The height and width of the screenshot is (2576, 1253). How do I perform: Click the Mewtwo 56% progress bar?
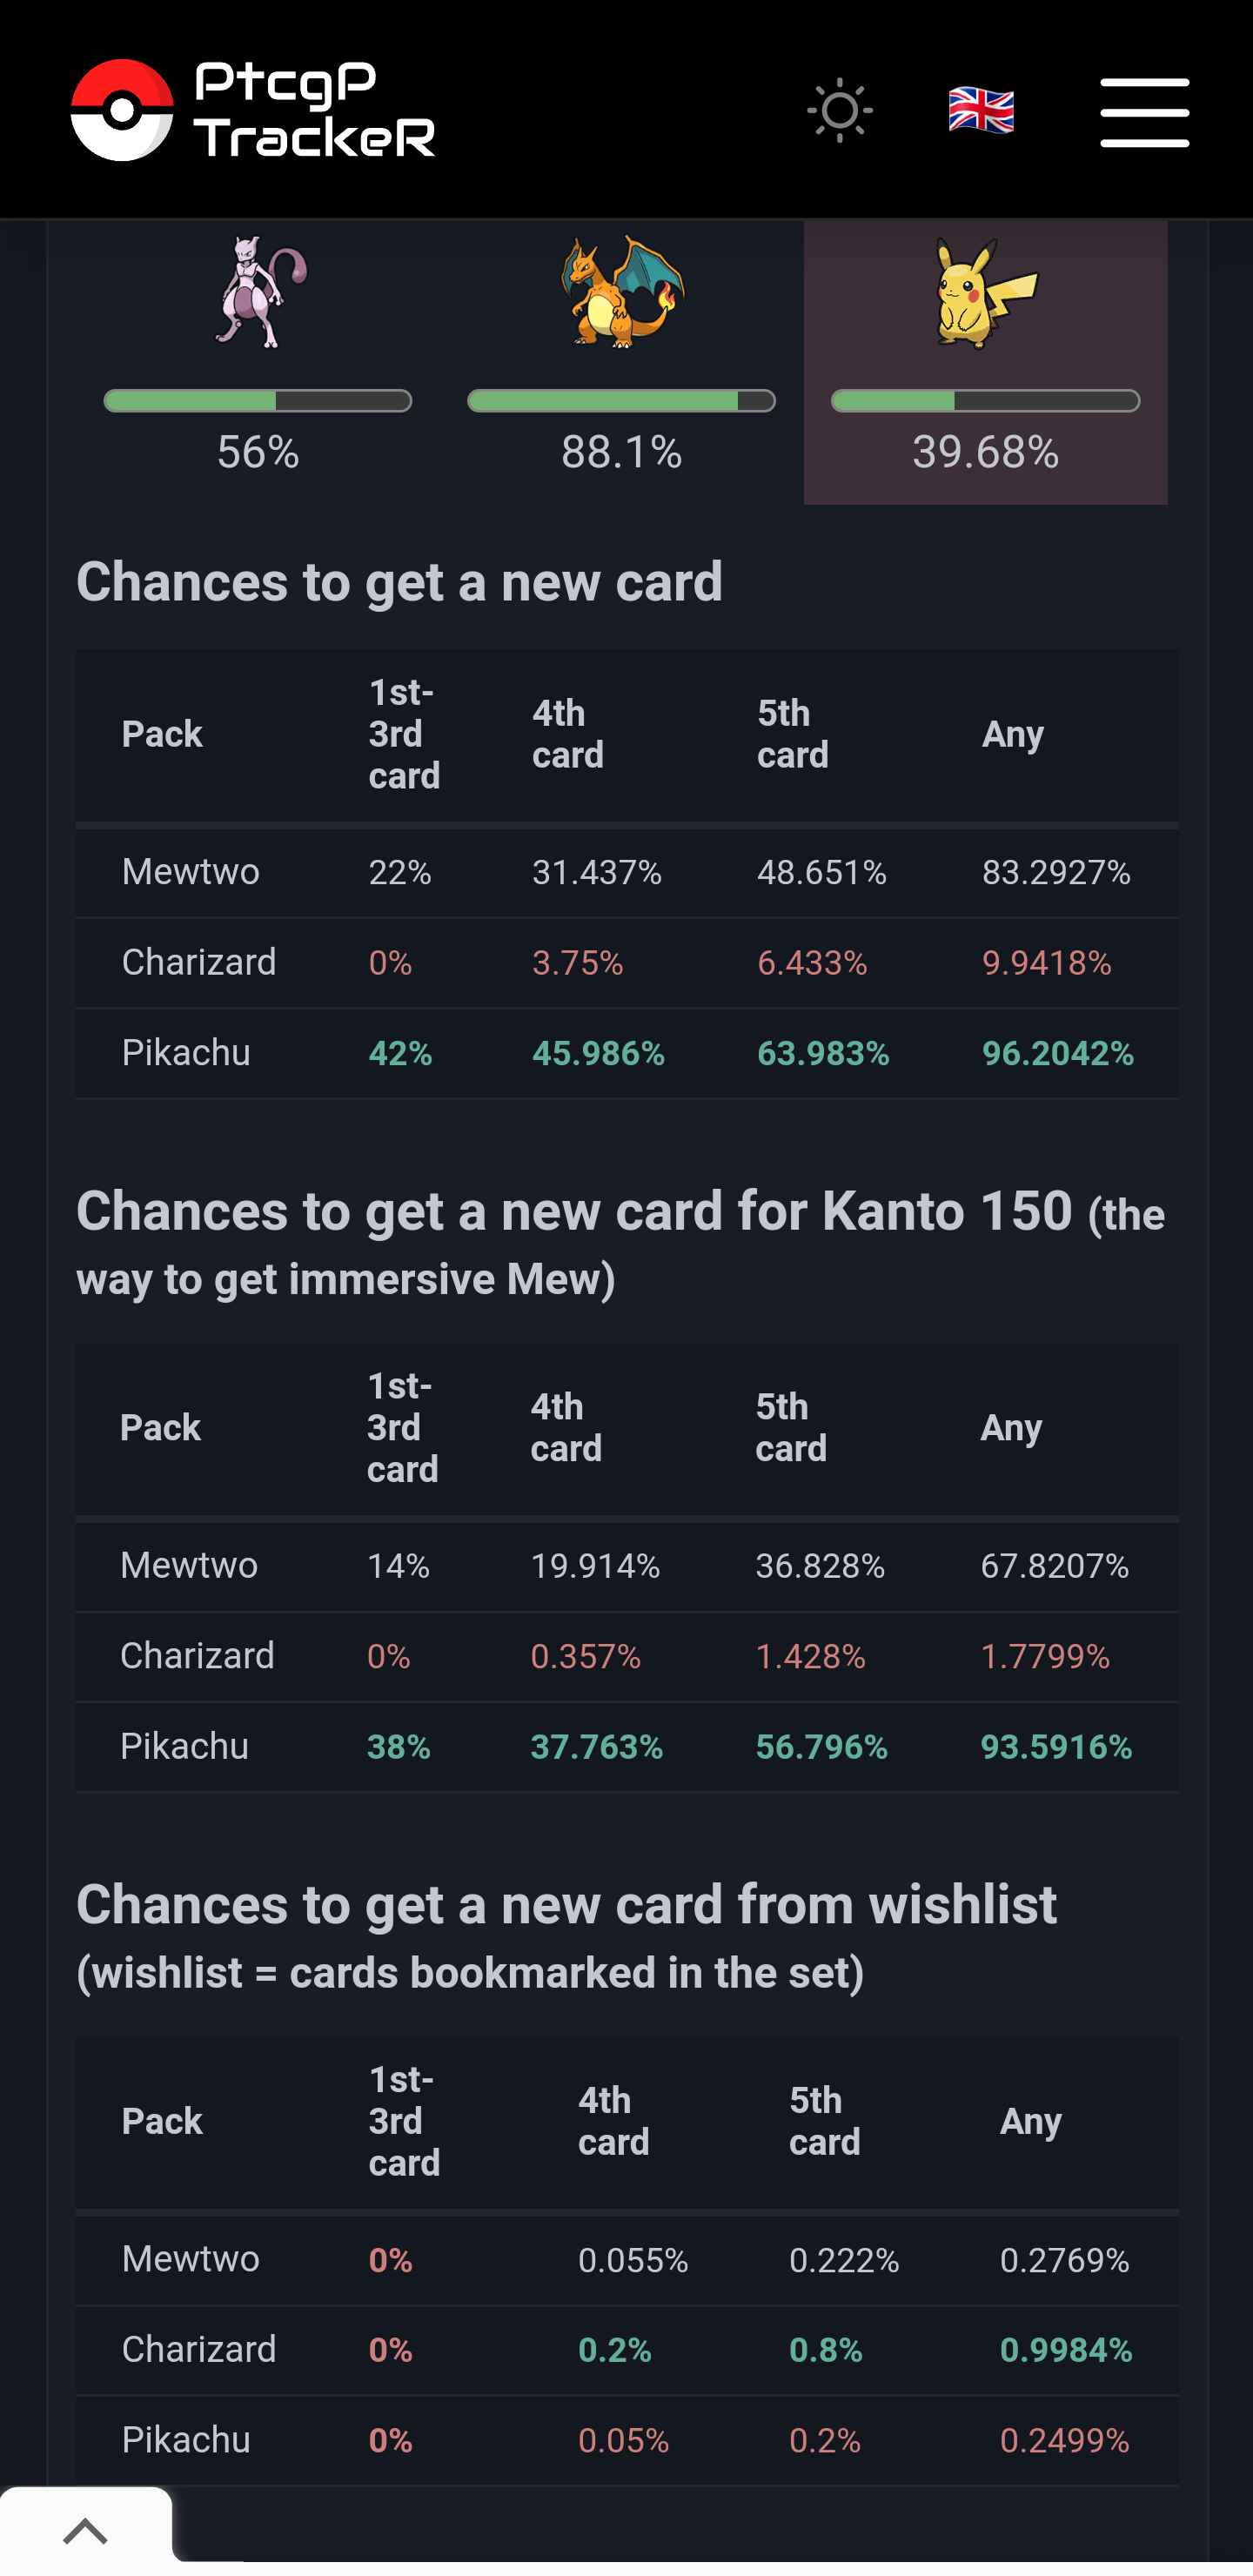point(258,401)
